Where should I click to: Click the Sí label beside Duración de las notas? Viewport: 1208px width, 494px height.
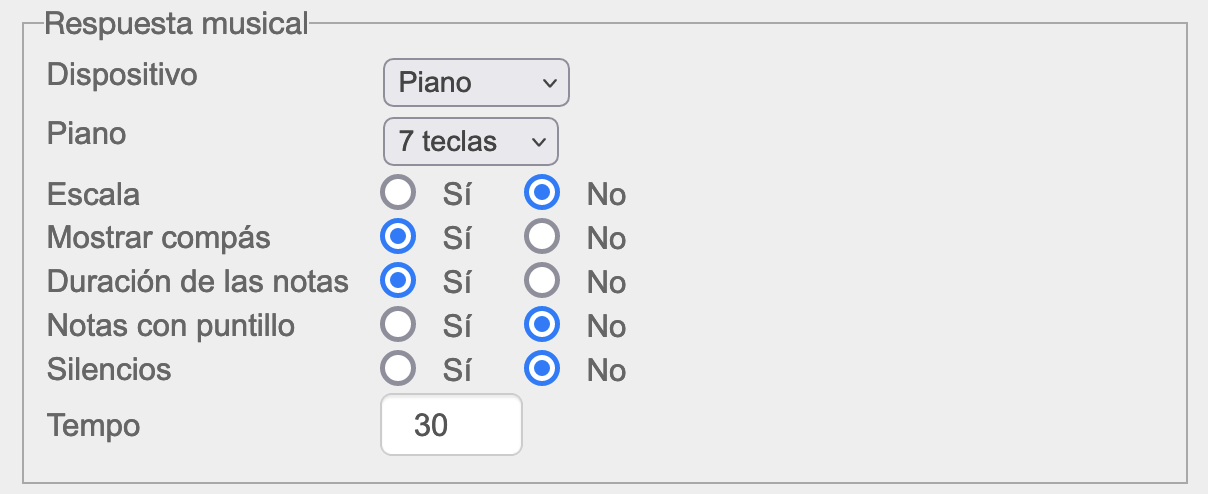coord(457,282)
